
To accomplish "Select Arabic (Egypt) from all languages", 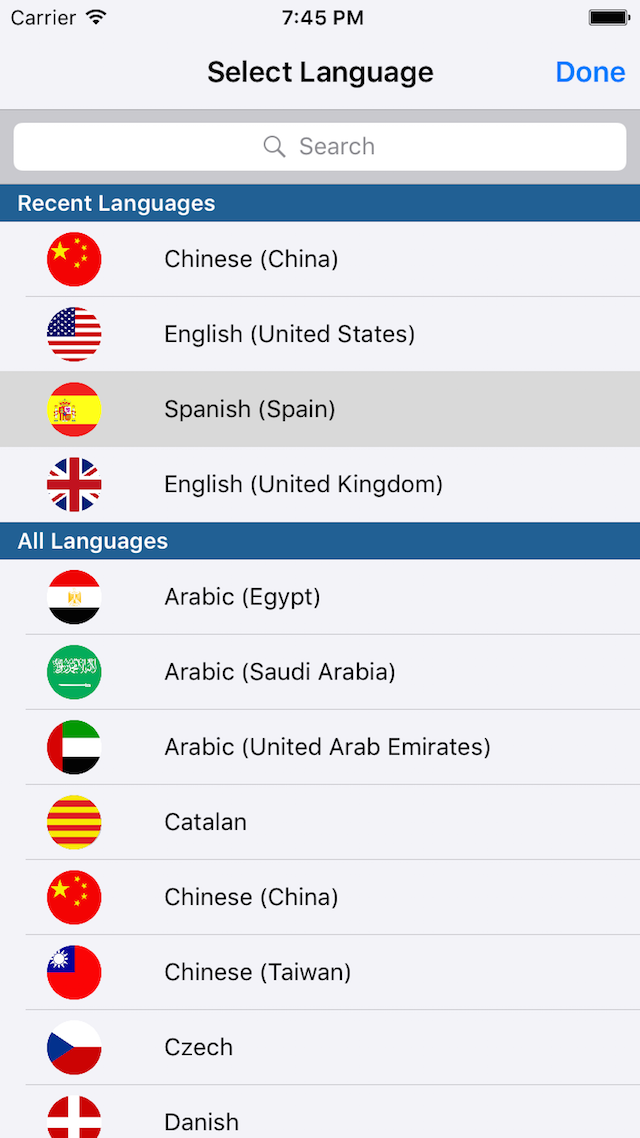I will point(320,597).
